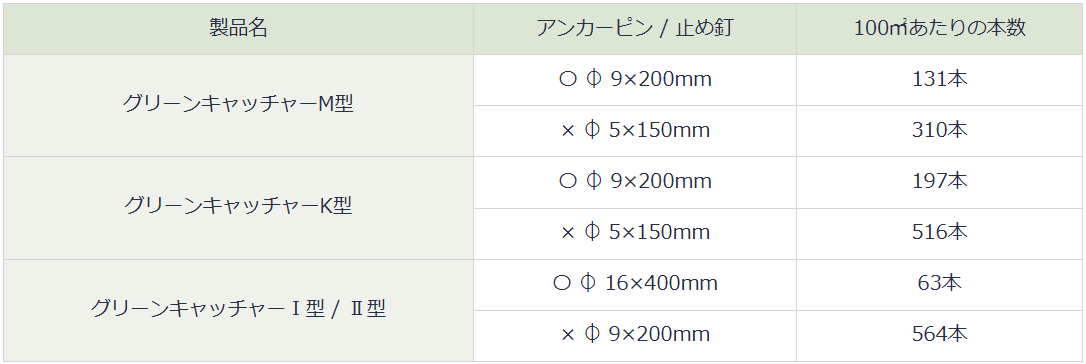Select the アンカーピン / 止め釘 header cell

635,28
